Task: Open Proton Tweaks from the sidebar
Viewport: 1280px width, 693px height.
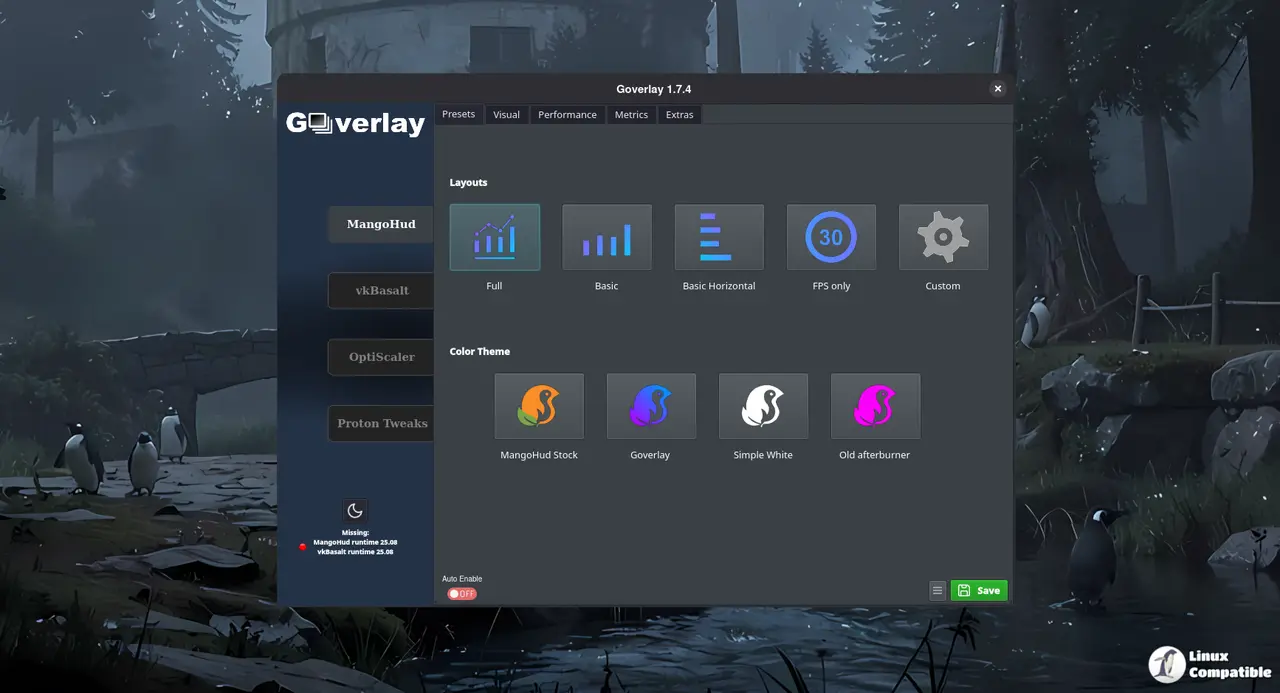Action: coord(381,424)
